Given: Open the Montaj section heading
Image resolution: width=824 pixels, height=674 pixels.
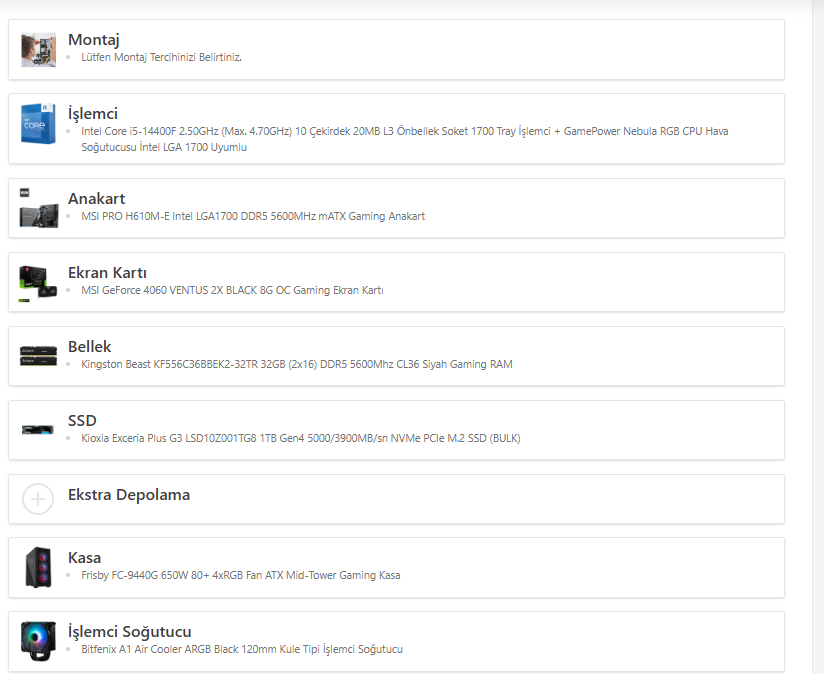Looking at the screenshot, I should click(94, 40).
